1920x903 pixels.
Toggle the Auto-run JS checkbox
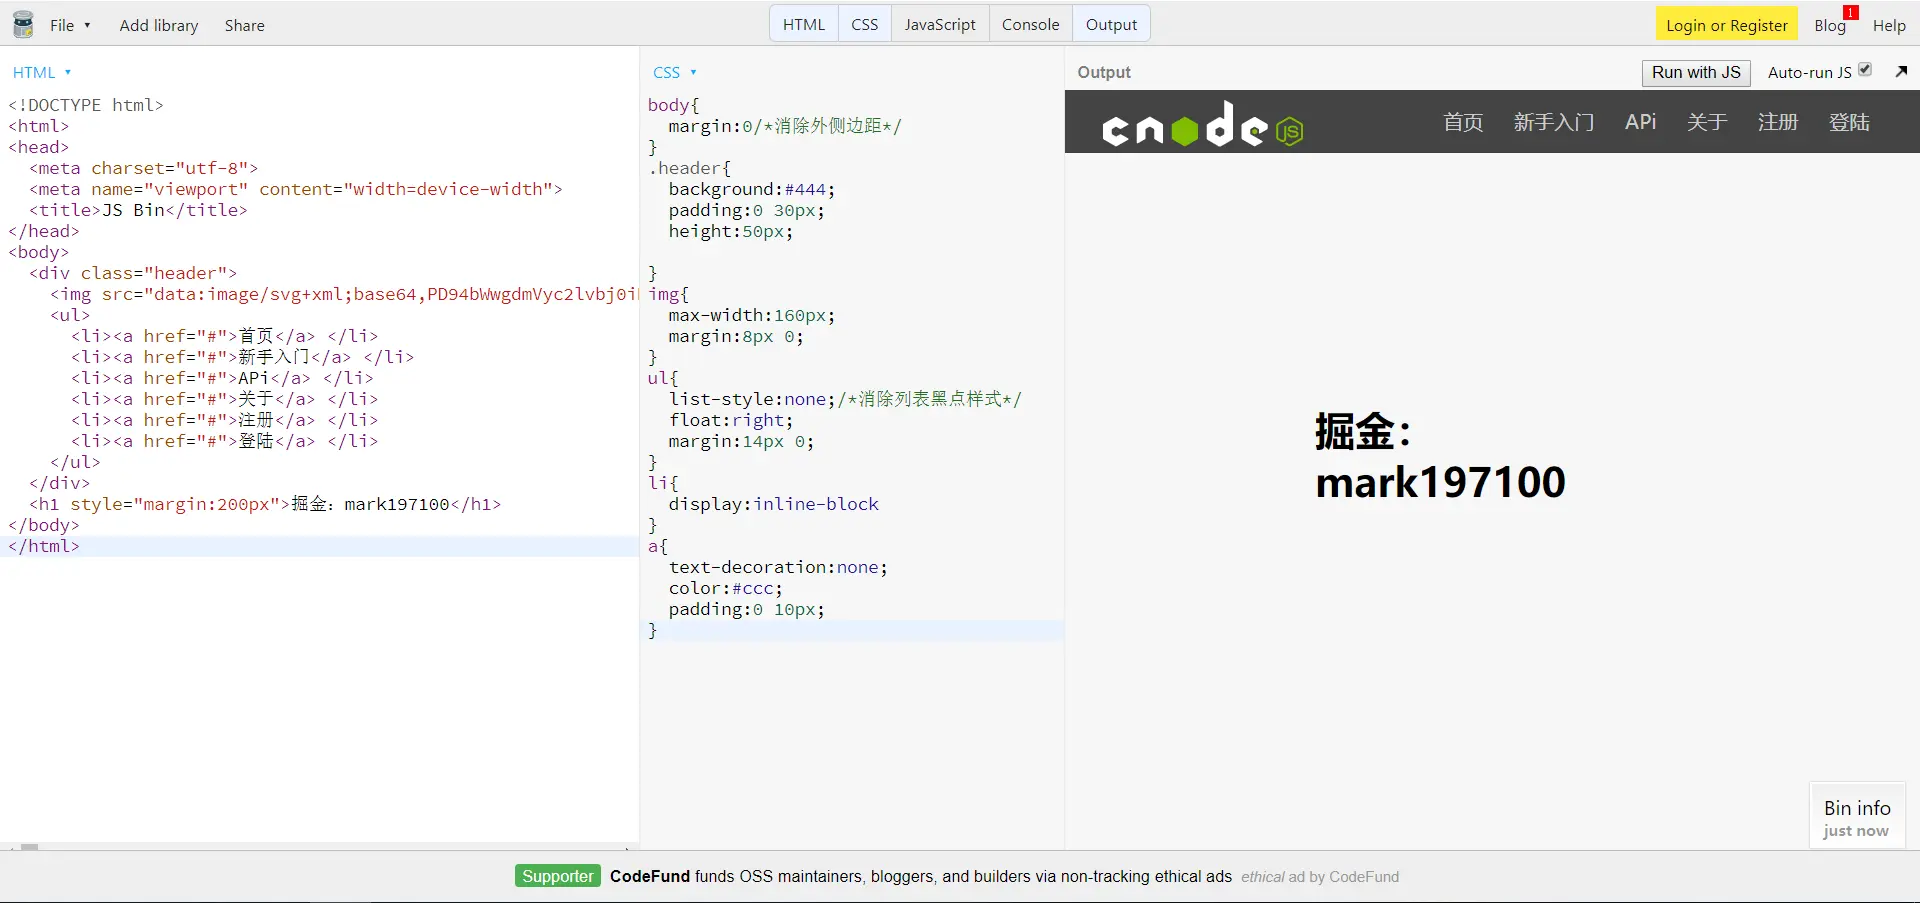coord(1865,70)
